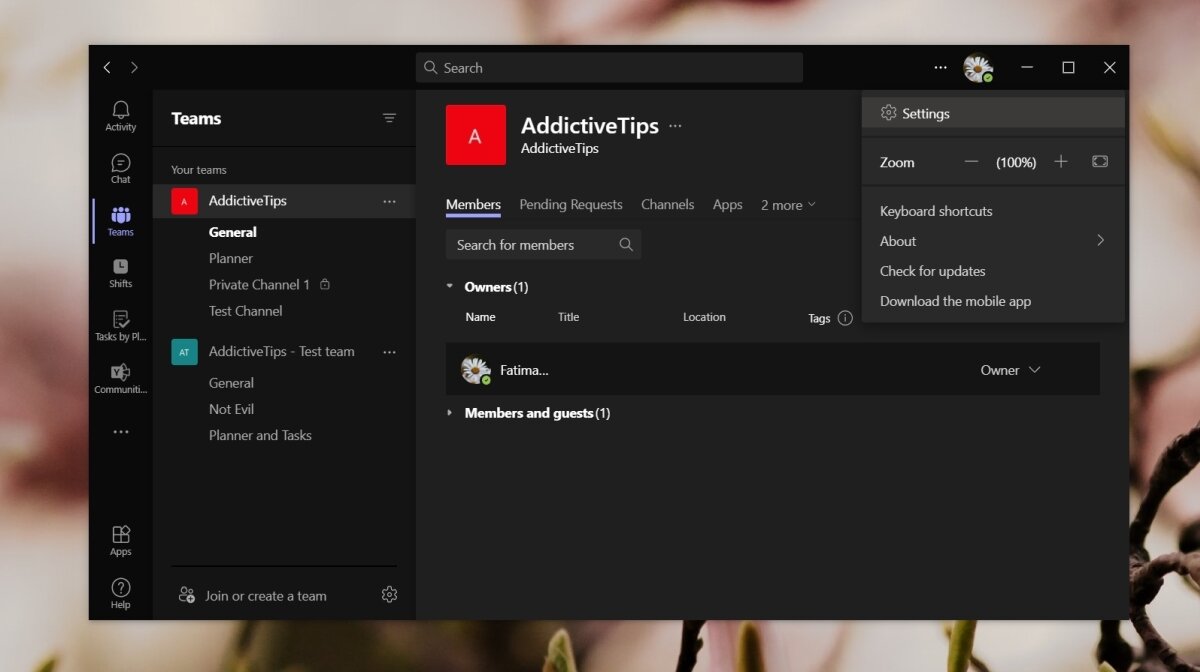Open the Help icon
The width and height of the screenshot is (1200, 672).
tap(120, 589)
